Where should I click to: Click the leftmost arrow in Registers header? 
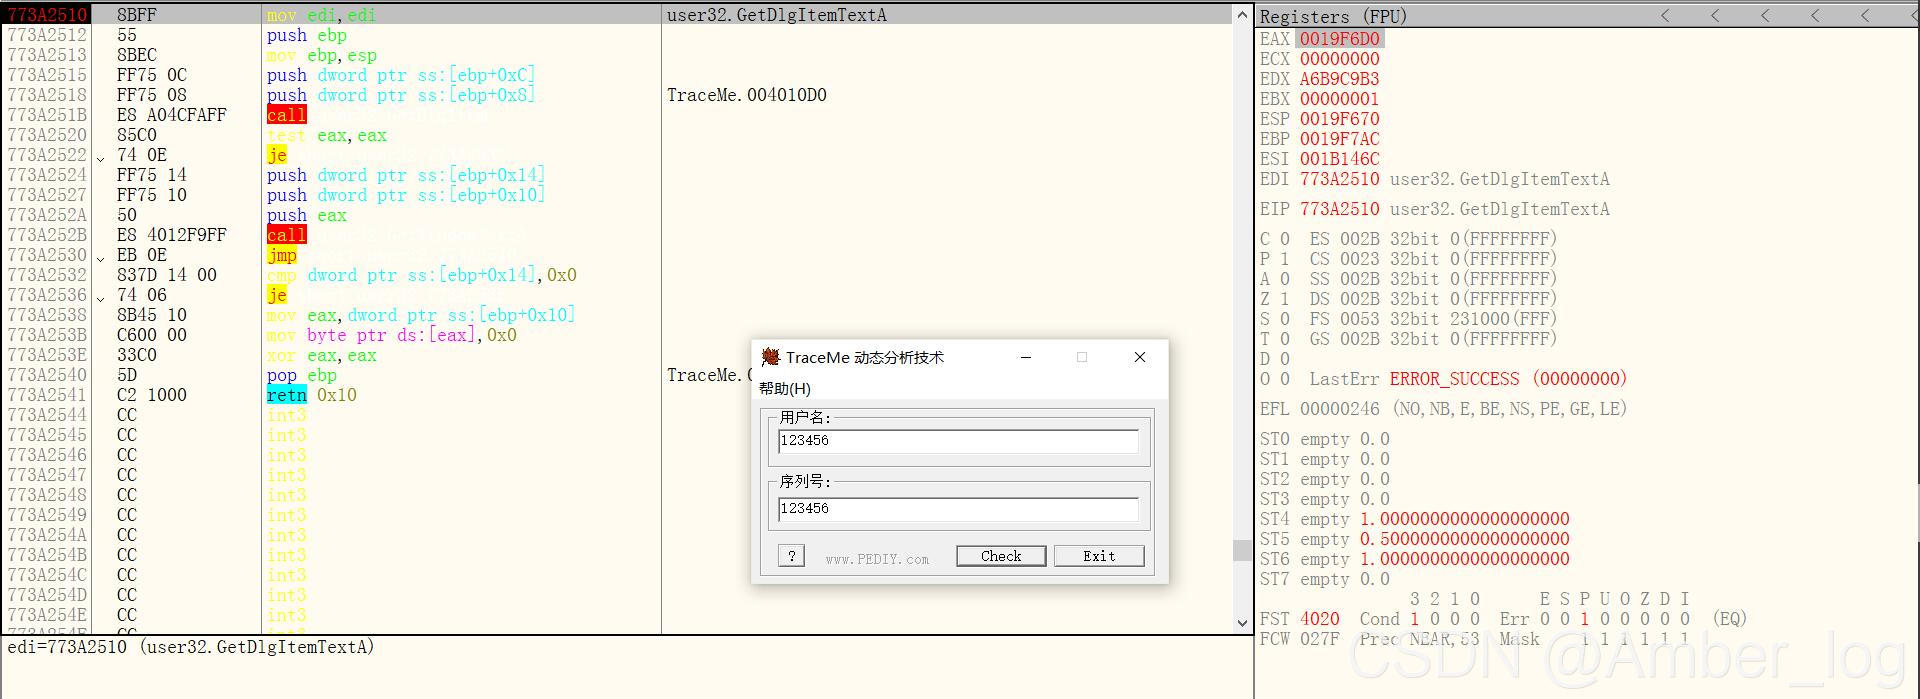tap(1666, 16)
